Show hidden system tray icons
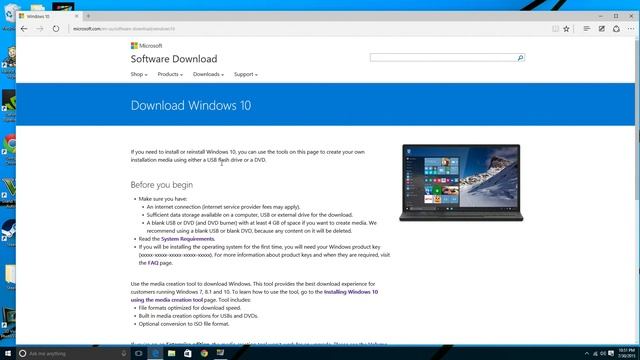 587,353
